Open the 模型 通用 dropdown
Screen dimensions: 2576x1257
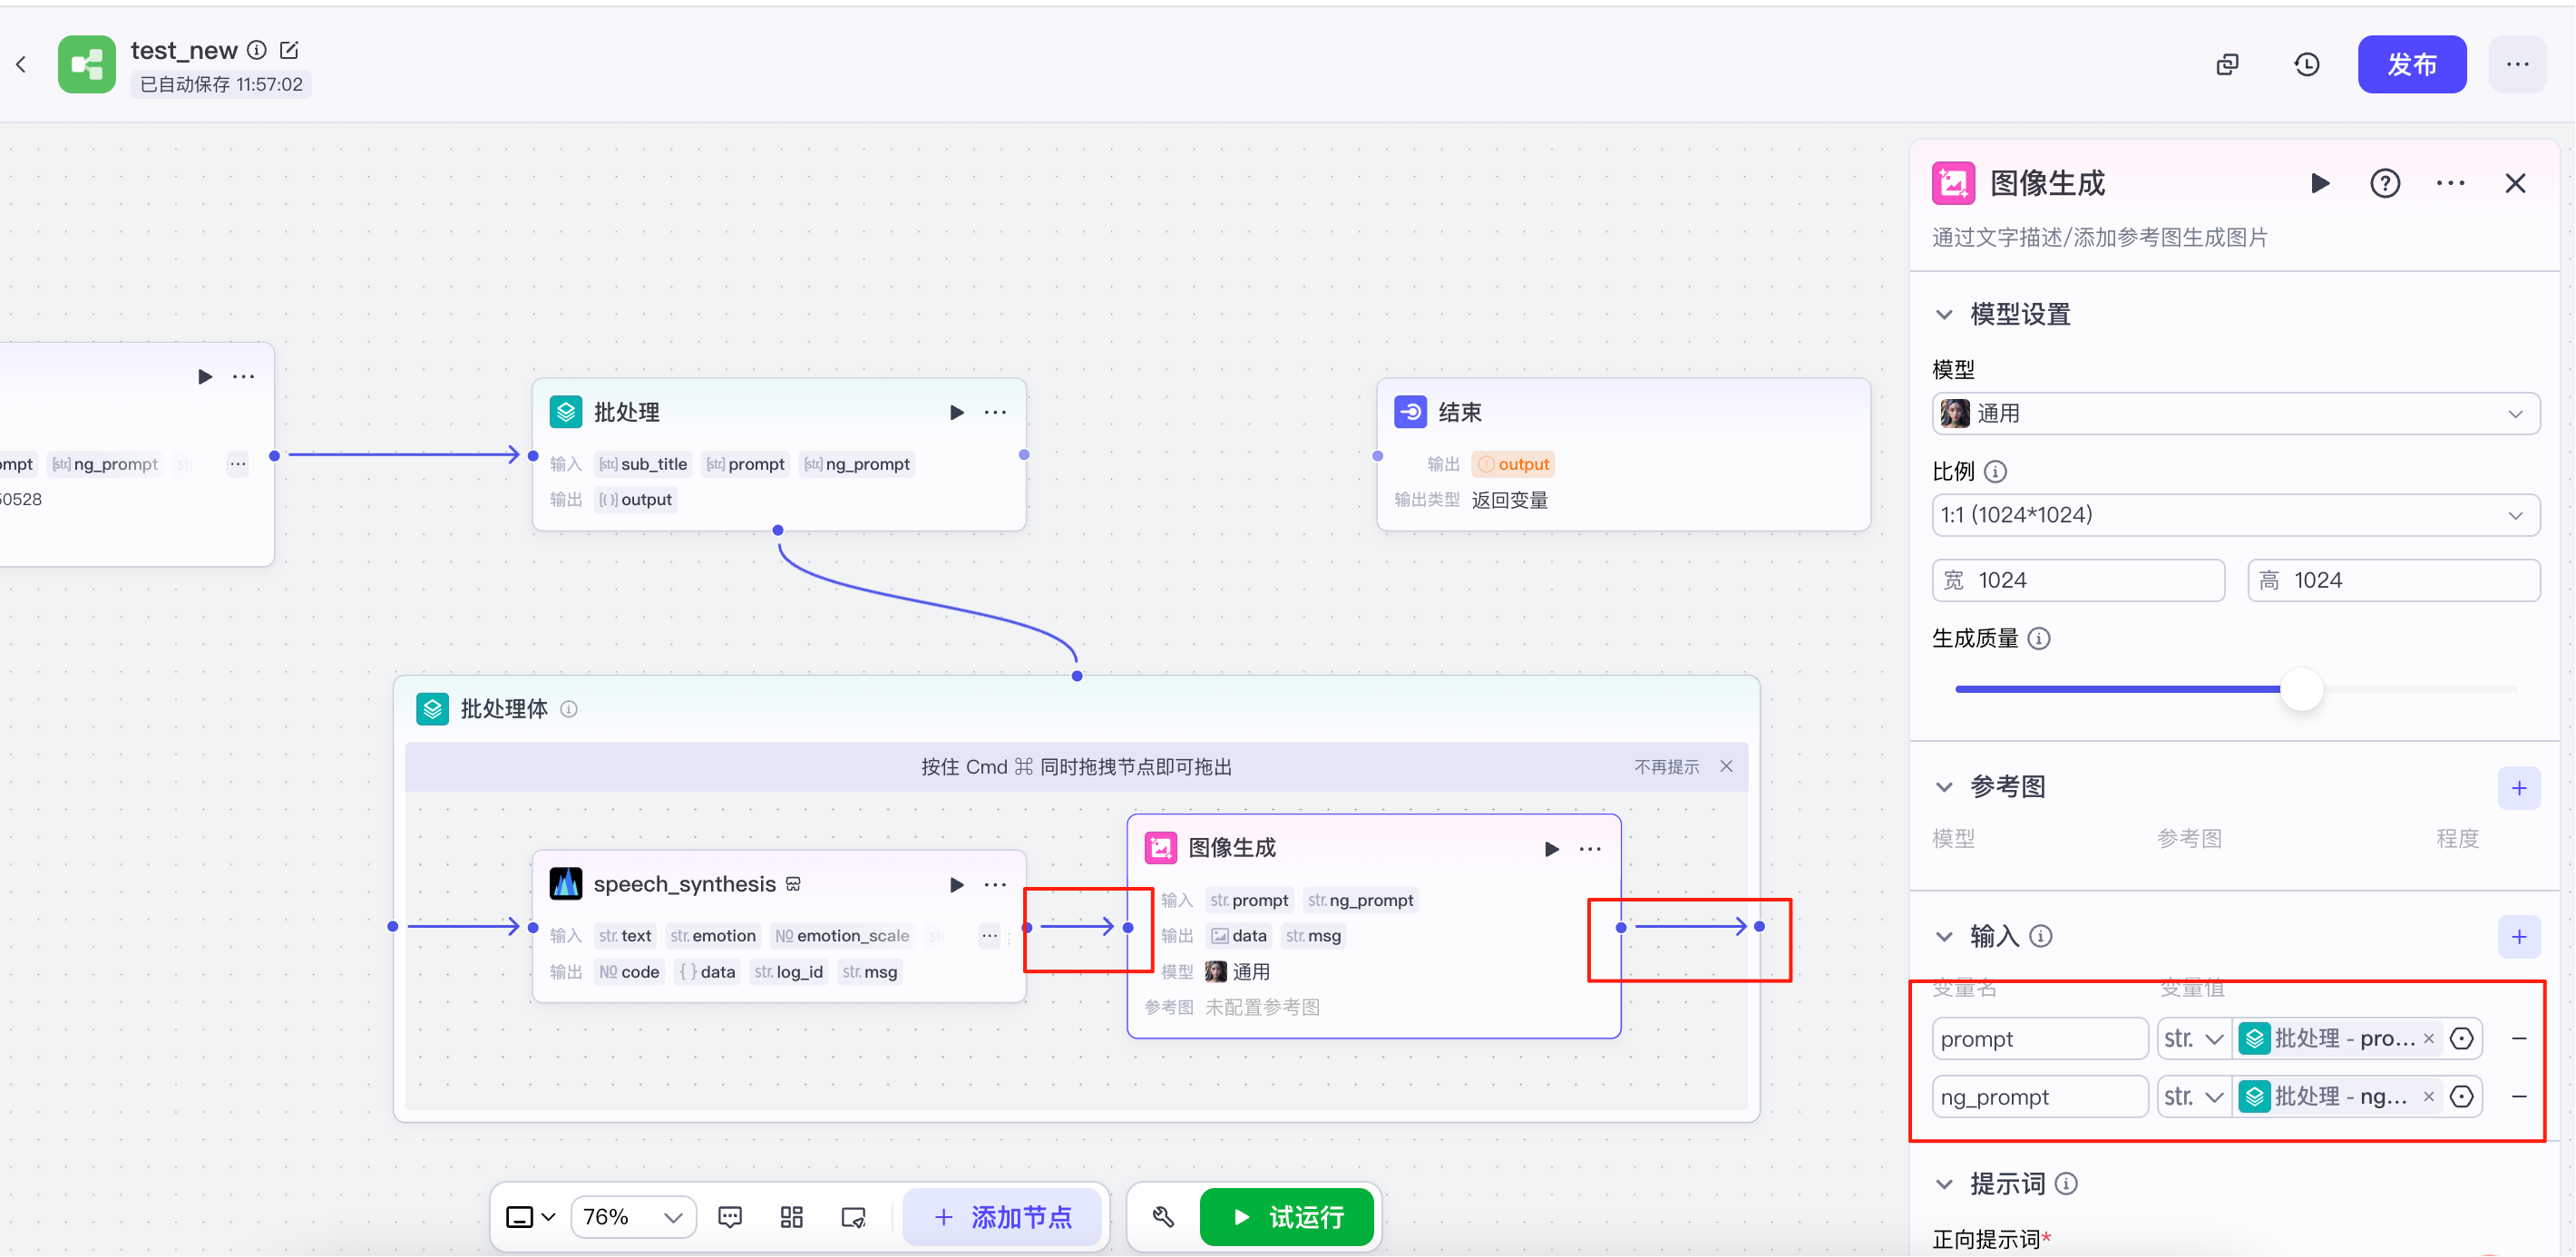2235,414
